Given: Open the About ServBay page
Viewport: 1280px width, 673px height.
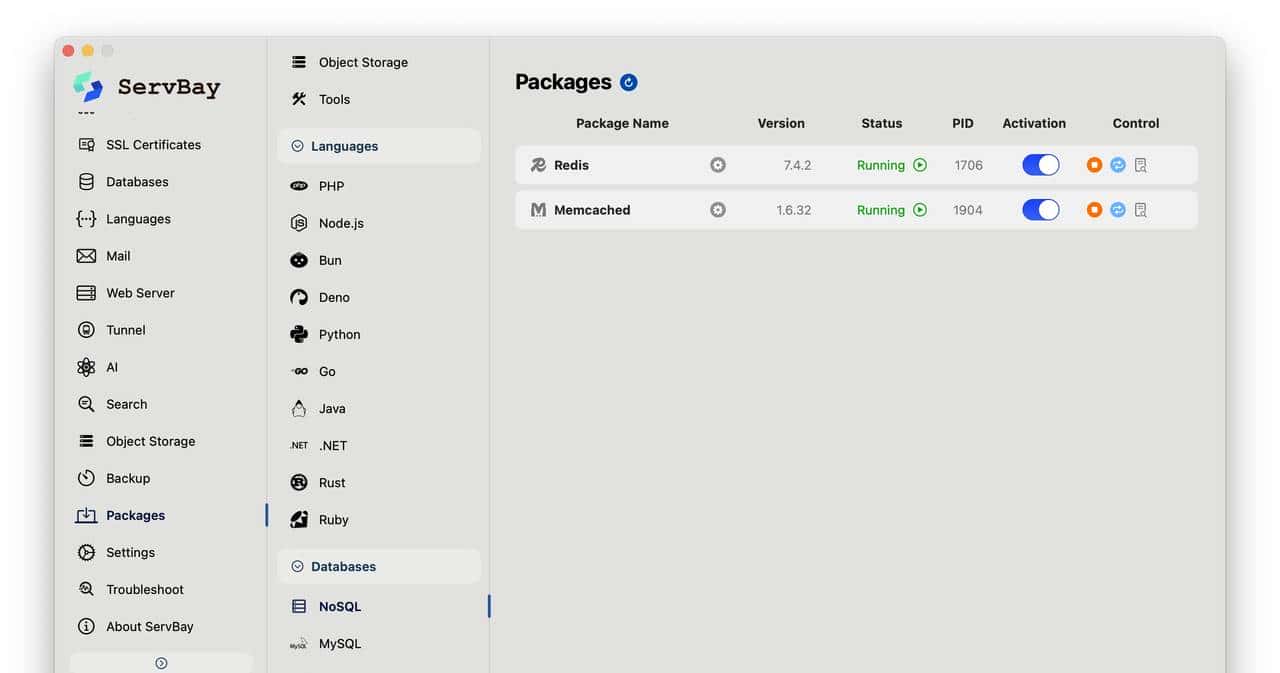Looking at the screenshot, I should point(149,626).
